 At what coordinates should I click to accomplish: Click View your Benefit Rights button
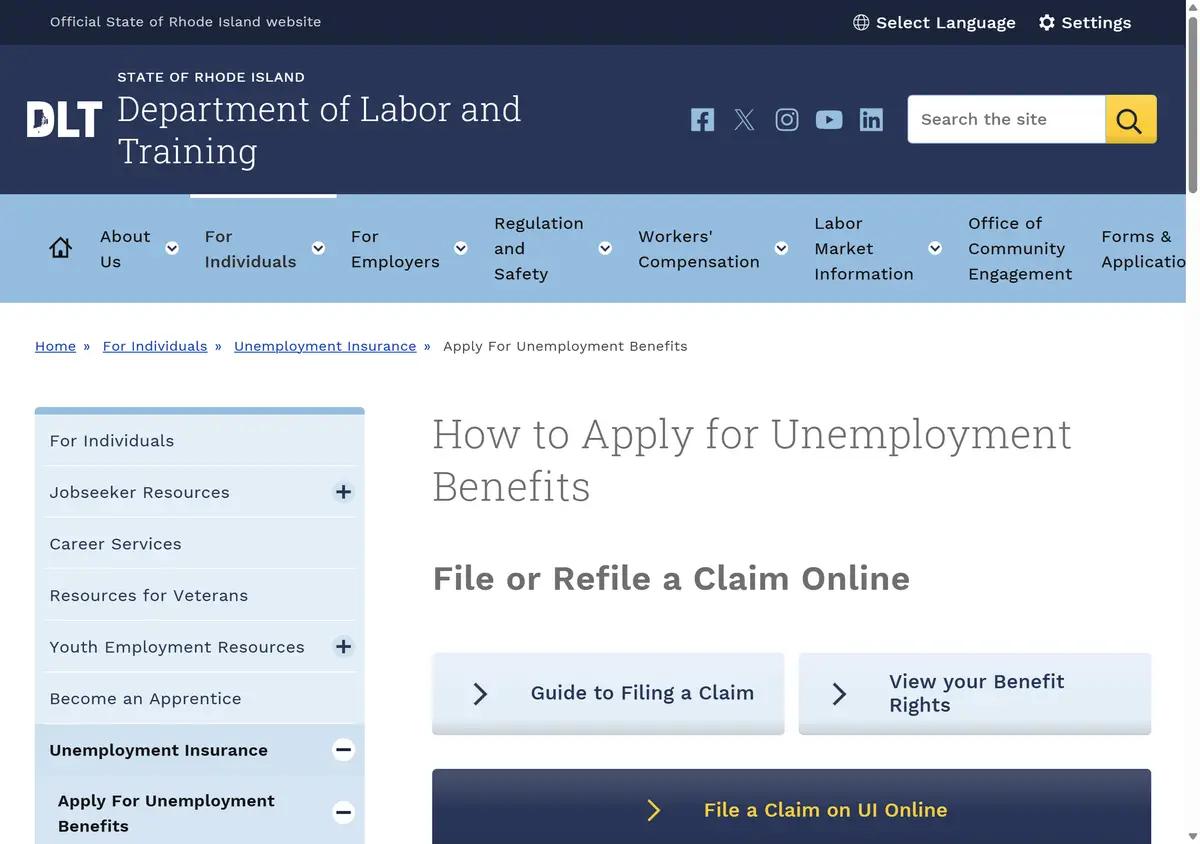(x=975, y=693)
